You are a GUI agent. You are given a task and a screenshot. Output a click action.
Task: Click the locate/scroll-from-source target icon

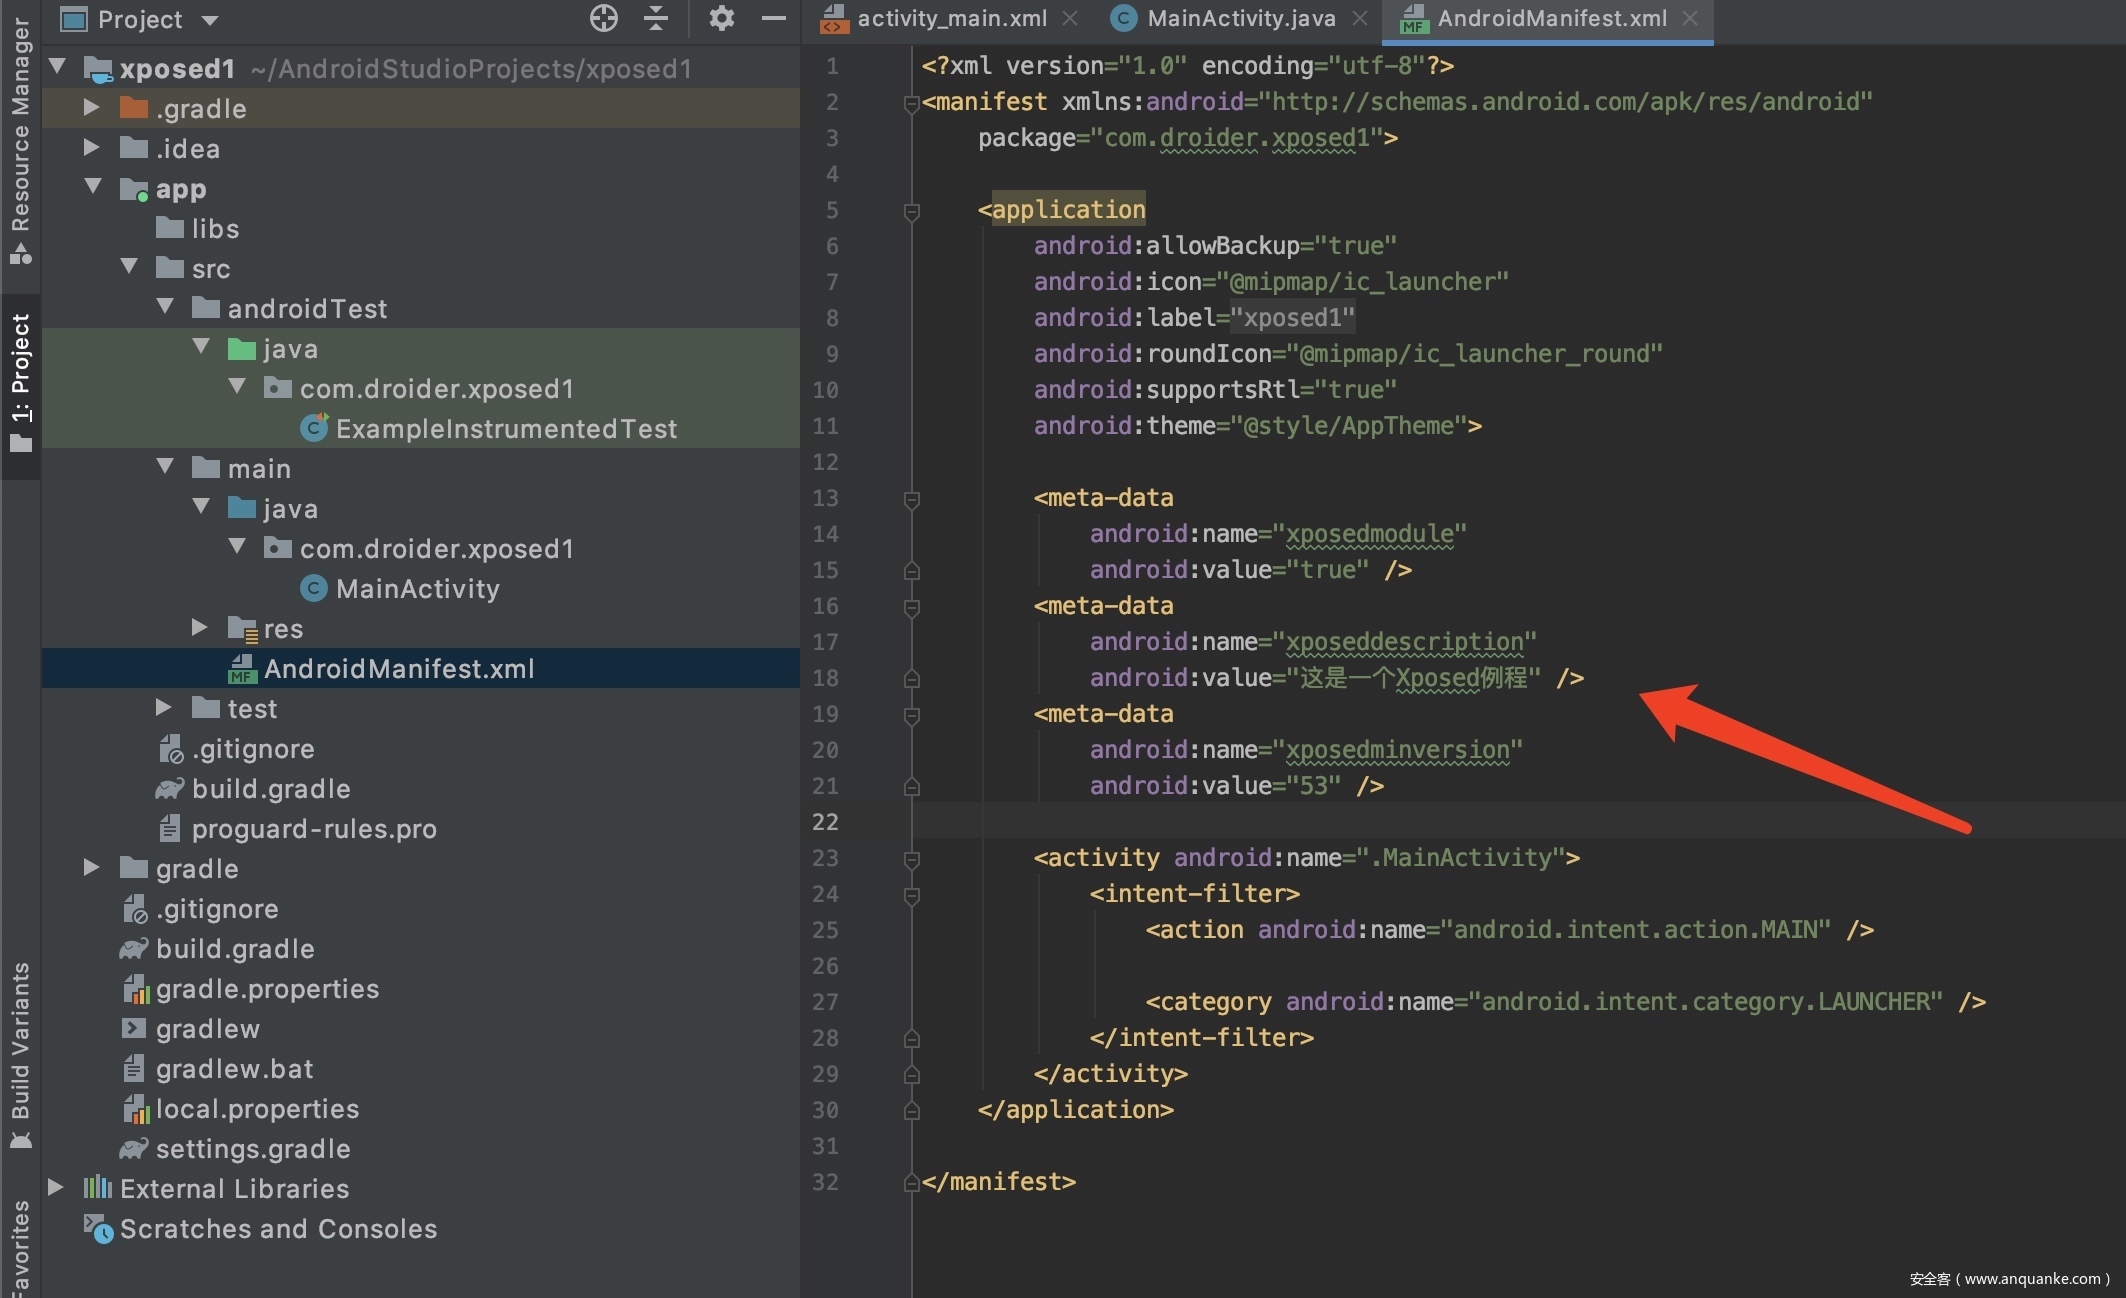pyautogui.click(x=604, y=18)
